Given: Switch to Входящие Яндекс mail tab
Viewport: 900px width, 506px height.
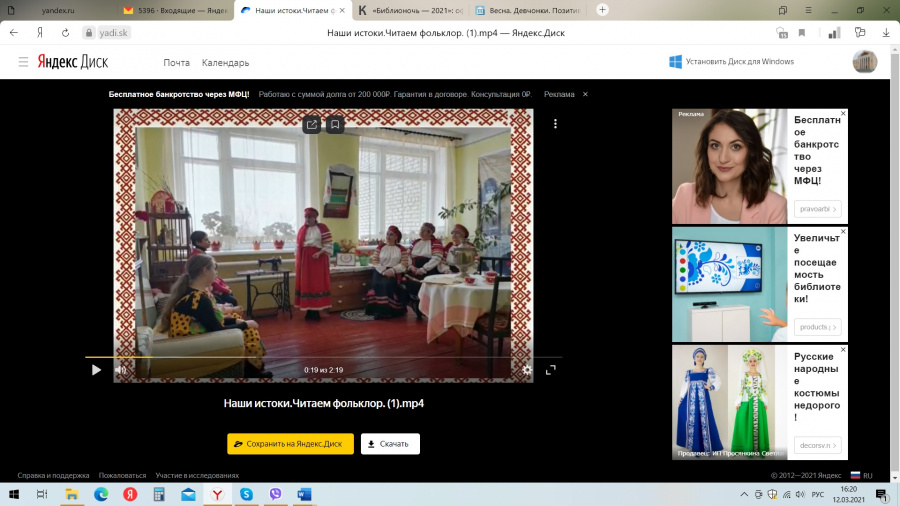Looking at the screenshot, I should click(175, 10).
